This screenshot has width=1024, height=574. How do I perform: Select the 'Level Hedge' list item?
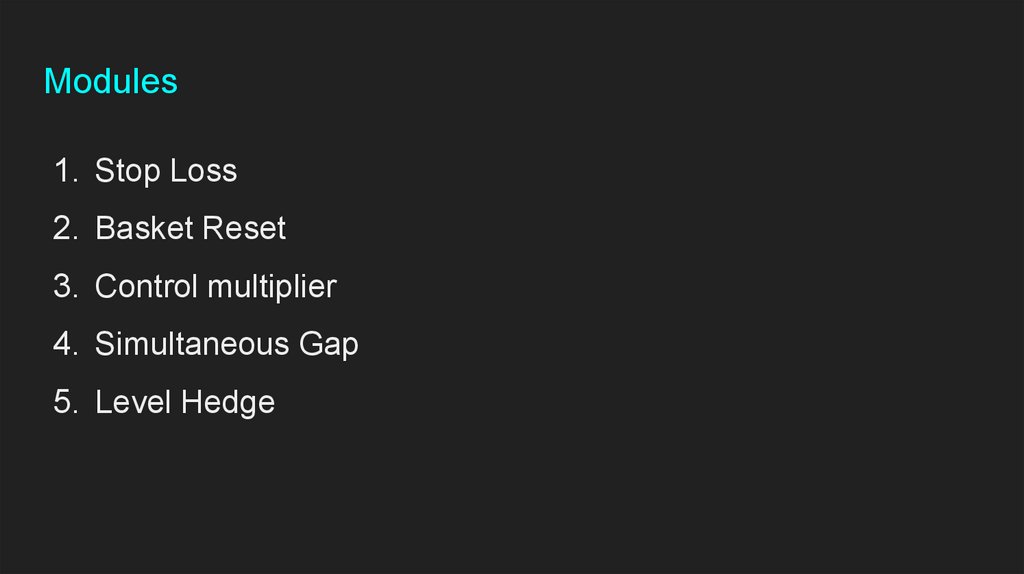(184, 403)
